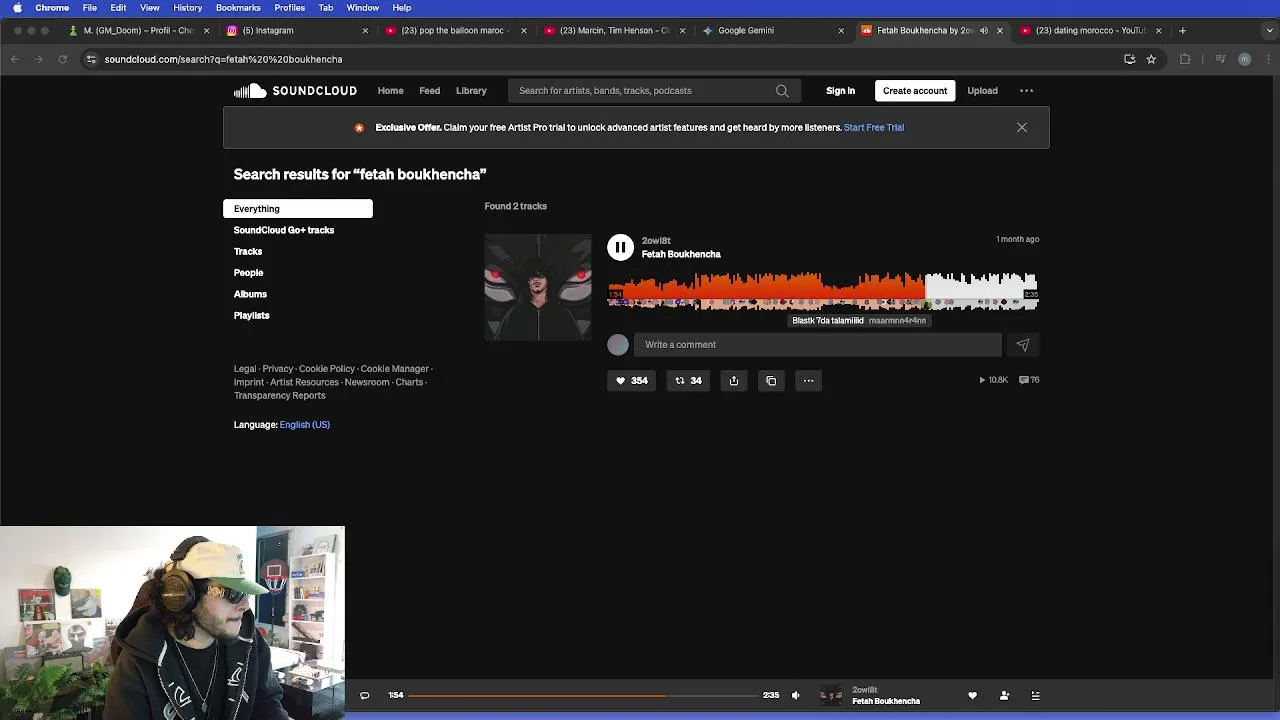Toggle repeat in the bottom player
1280x720 pixels.
364,695
